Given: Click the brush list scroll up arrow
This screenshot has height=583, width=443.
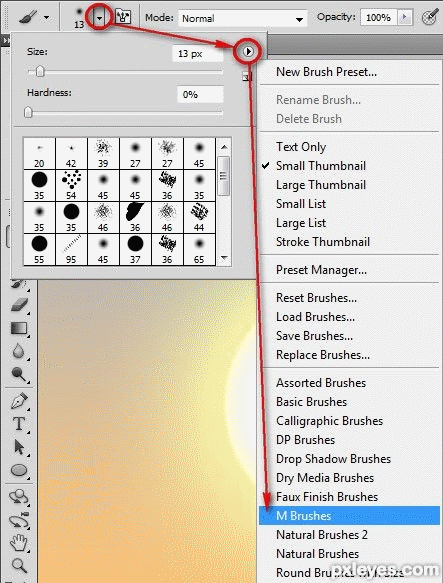Looking at the screenshot, I should 224,147.
